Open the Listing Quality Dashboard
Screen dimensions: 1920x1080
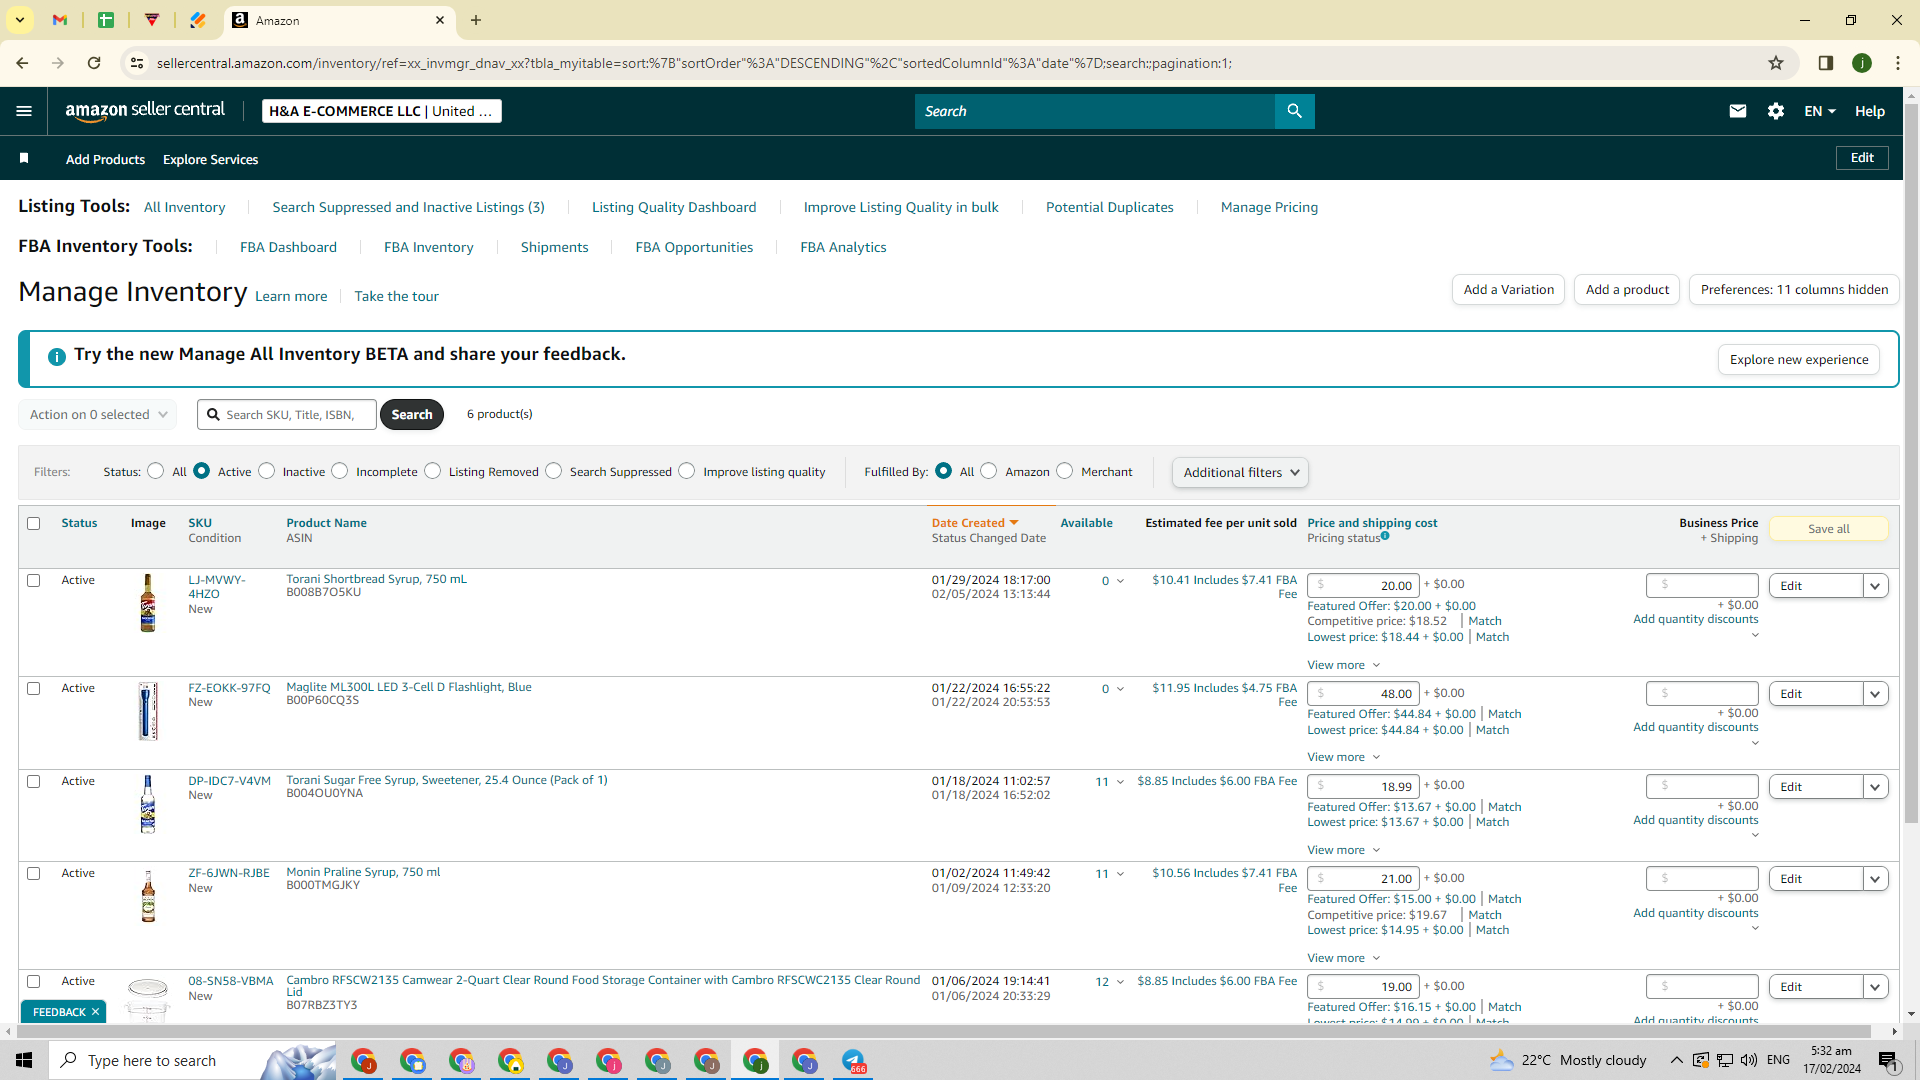pos(674,207)
